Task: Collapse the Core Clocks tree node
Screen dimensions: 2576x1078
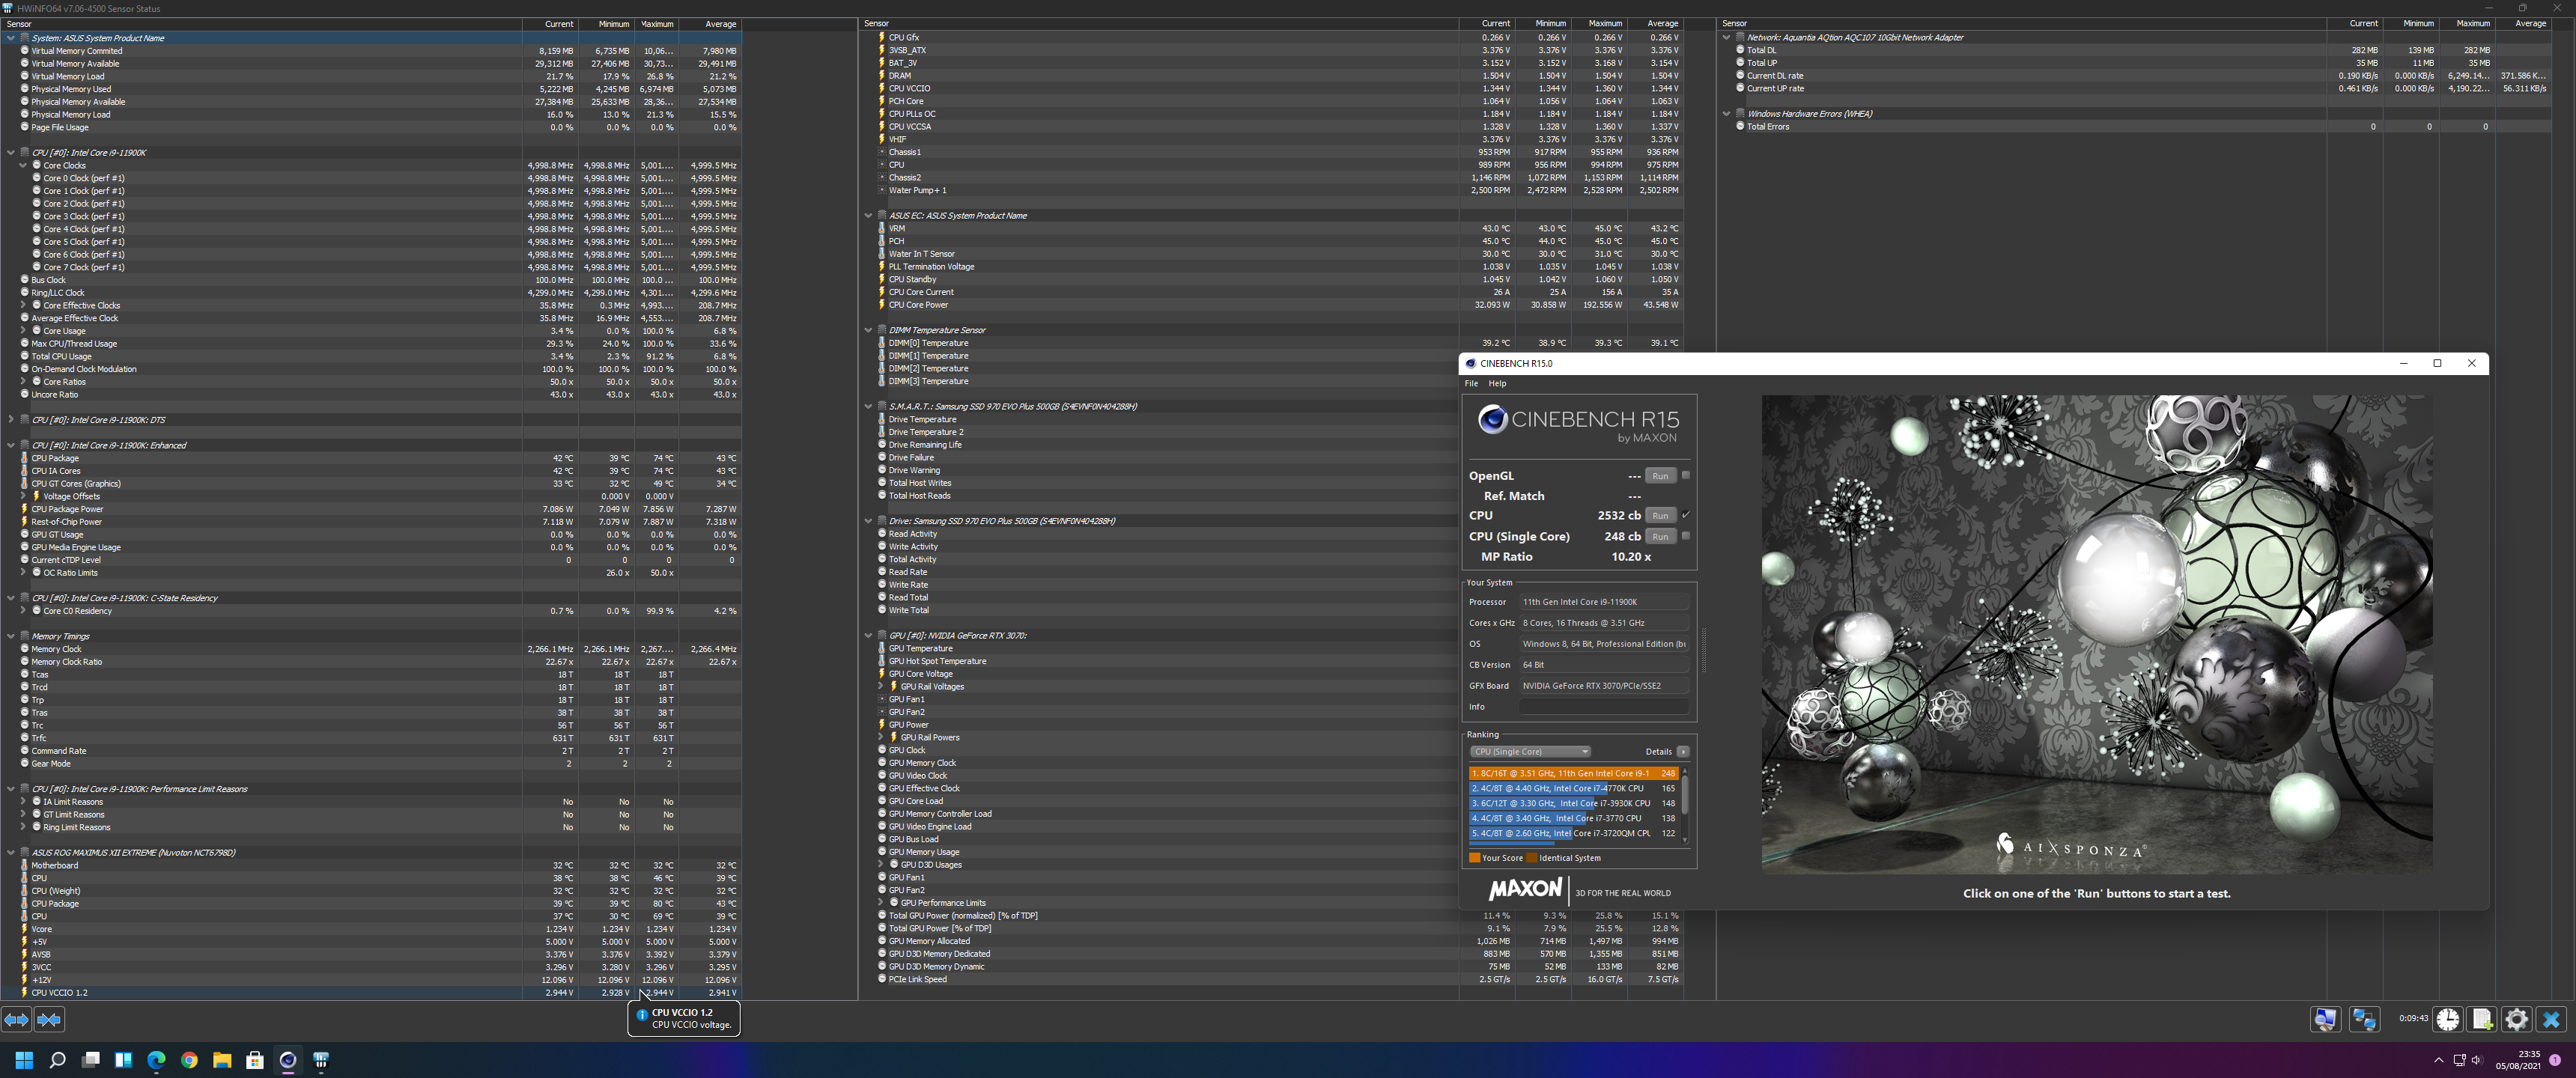Action: pyautogui.click(x=23, y=166)
